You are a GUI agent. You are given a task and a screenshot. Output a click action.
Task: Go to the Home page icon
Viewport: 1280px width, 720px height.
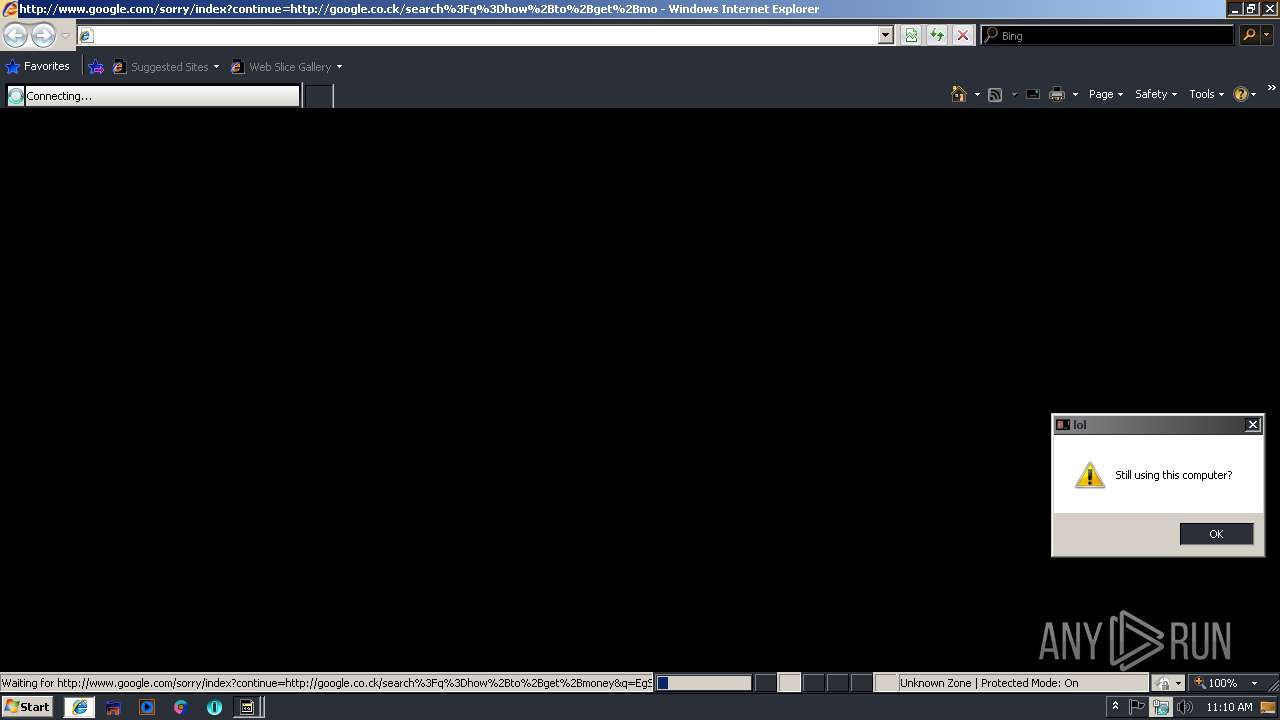[x=959, y=94]
